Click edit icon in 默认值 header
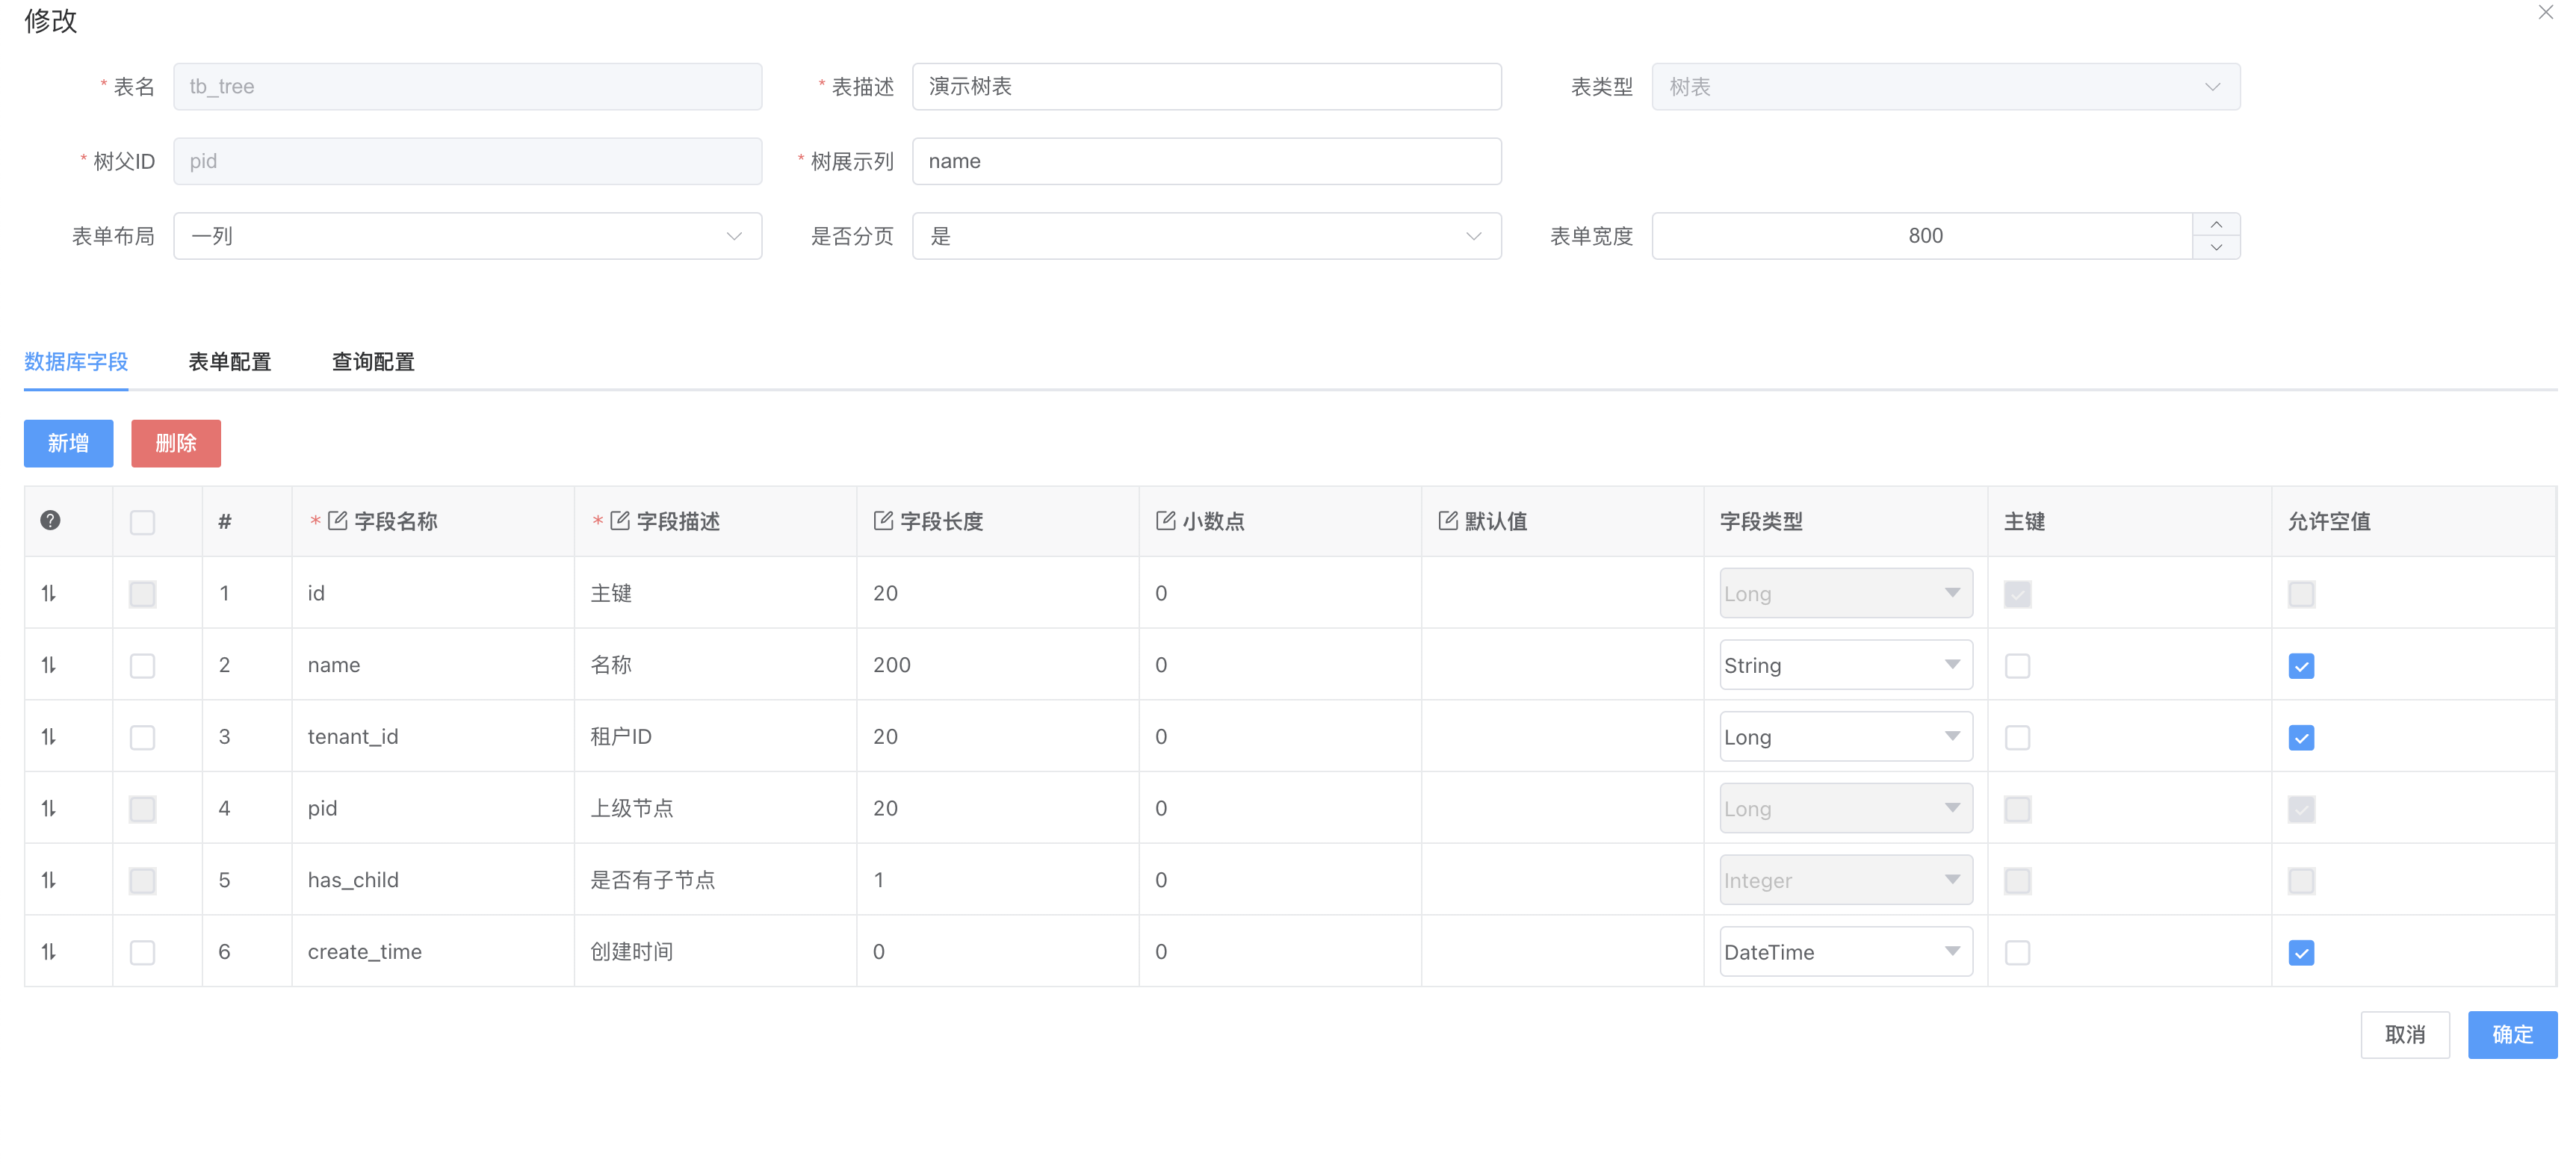 (x=1448, y=521)
